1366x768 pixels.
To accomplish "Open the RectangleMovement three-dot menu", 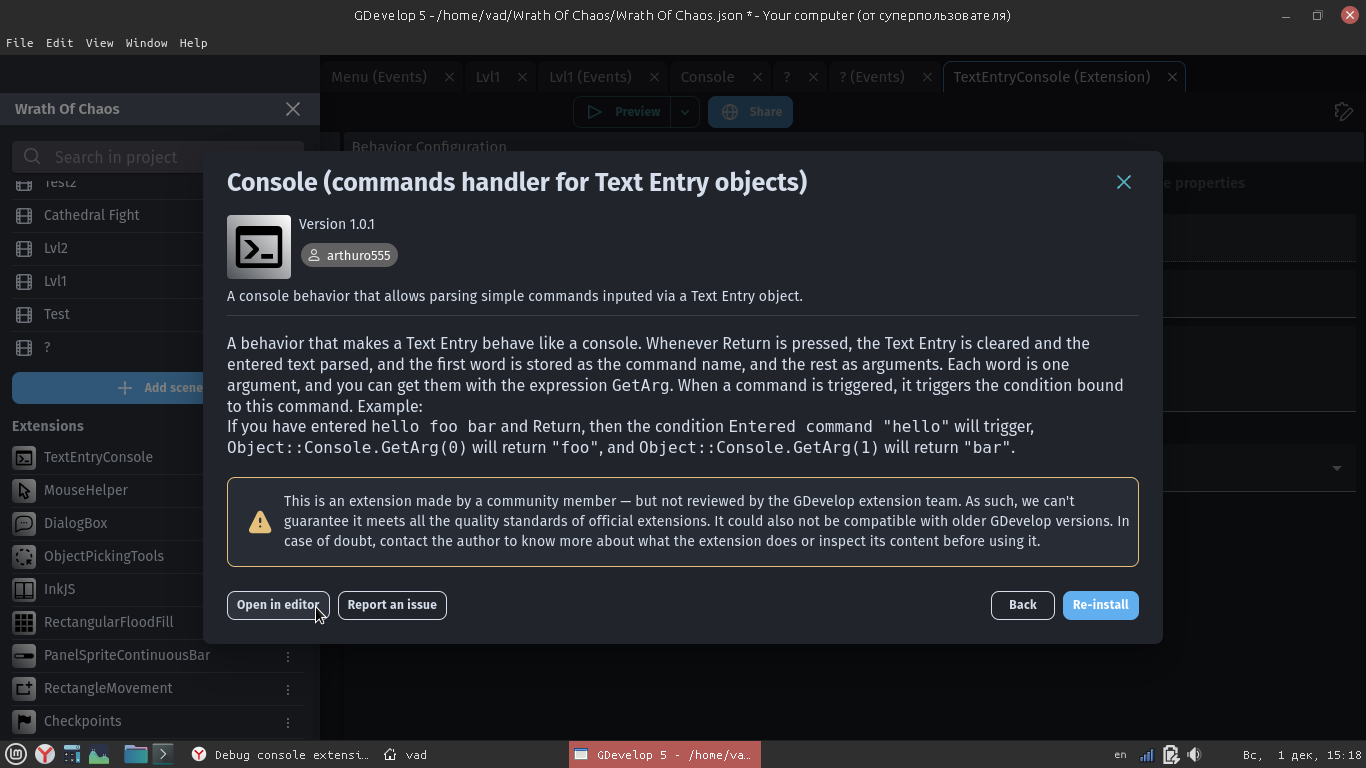I will [x=288, y=689].
